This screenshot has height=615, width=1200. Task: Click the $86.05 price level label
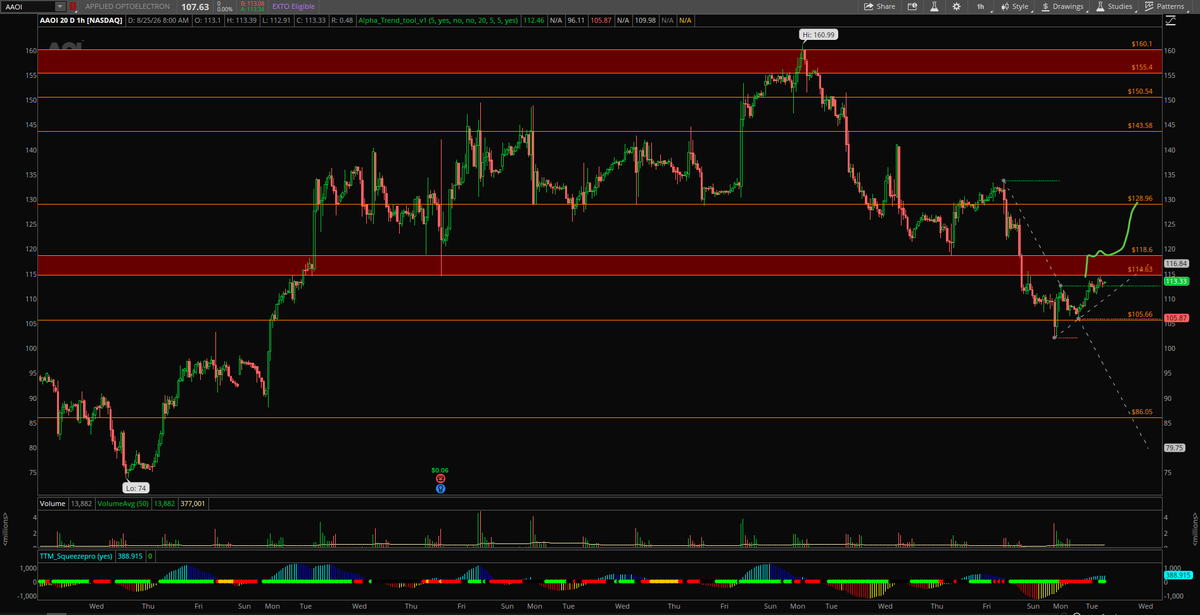(1143, 411)
